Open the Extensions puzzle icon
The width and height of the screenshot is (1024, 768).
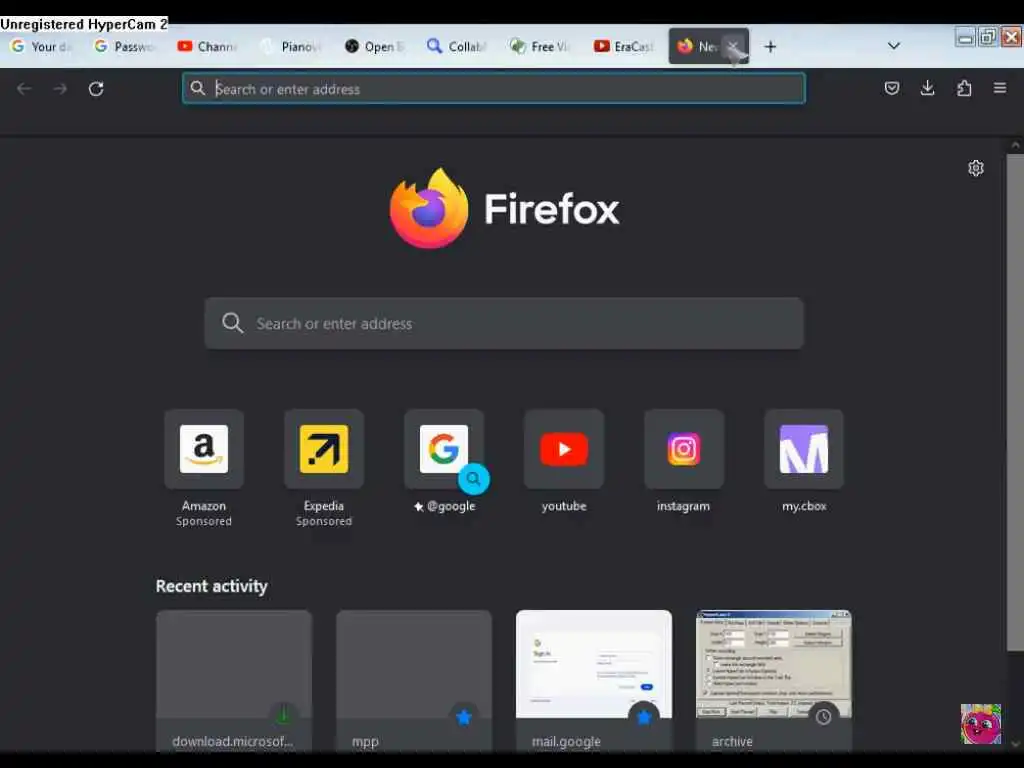pos(964,88)
